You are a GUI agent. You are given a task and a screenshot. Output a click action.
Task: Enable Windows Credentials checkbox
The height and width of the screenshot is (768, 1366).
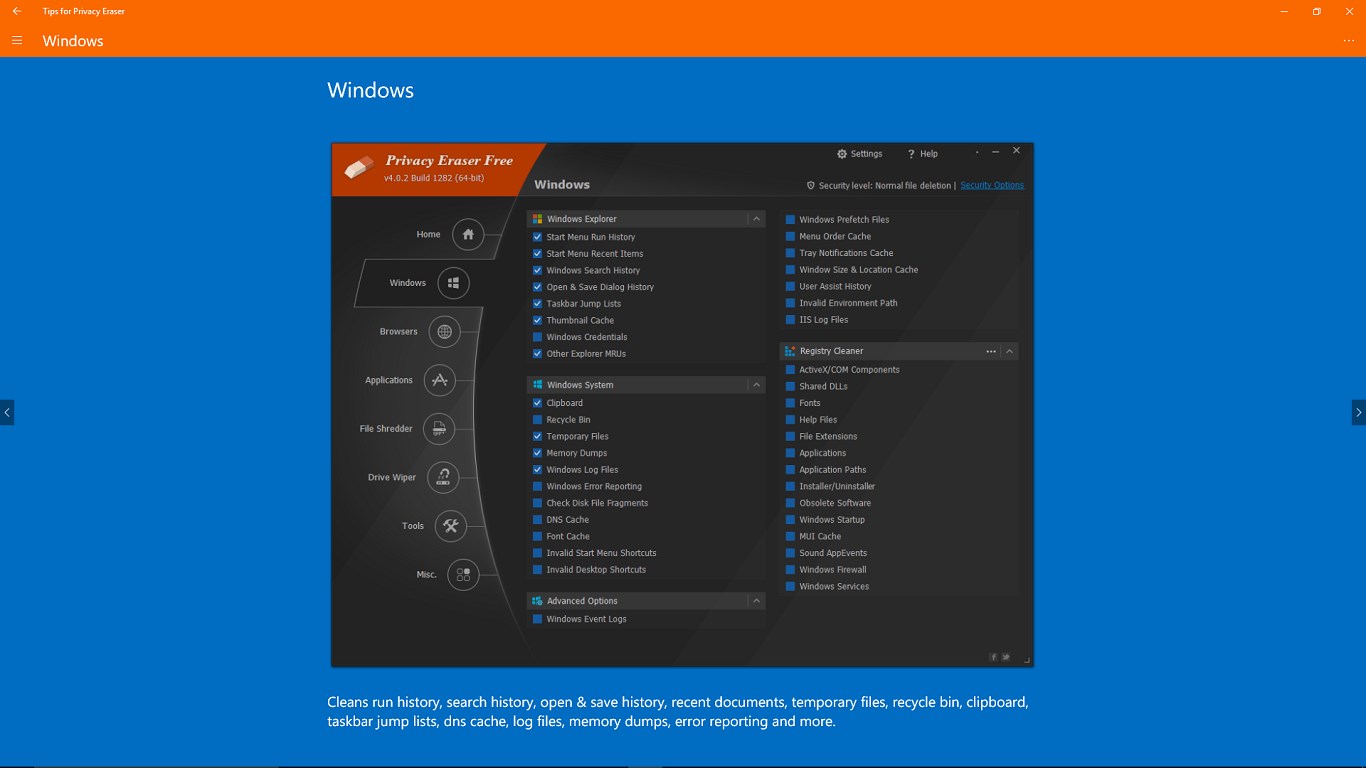coord(538,337)
